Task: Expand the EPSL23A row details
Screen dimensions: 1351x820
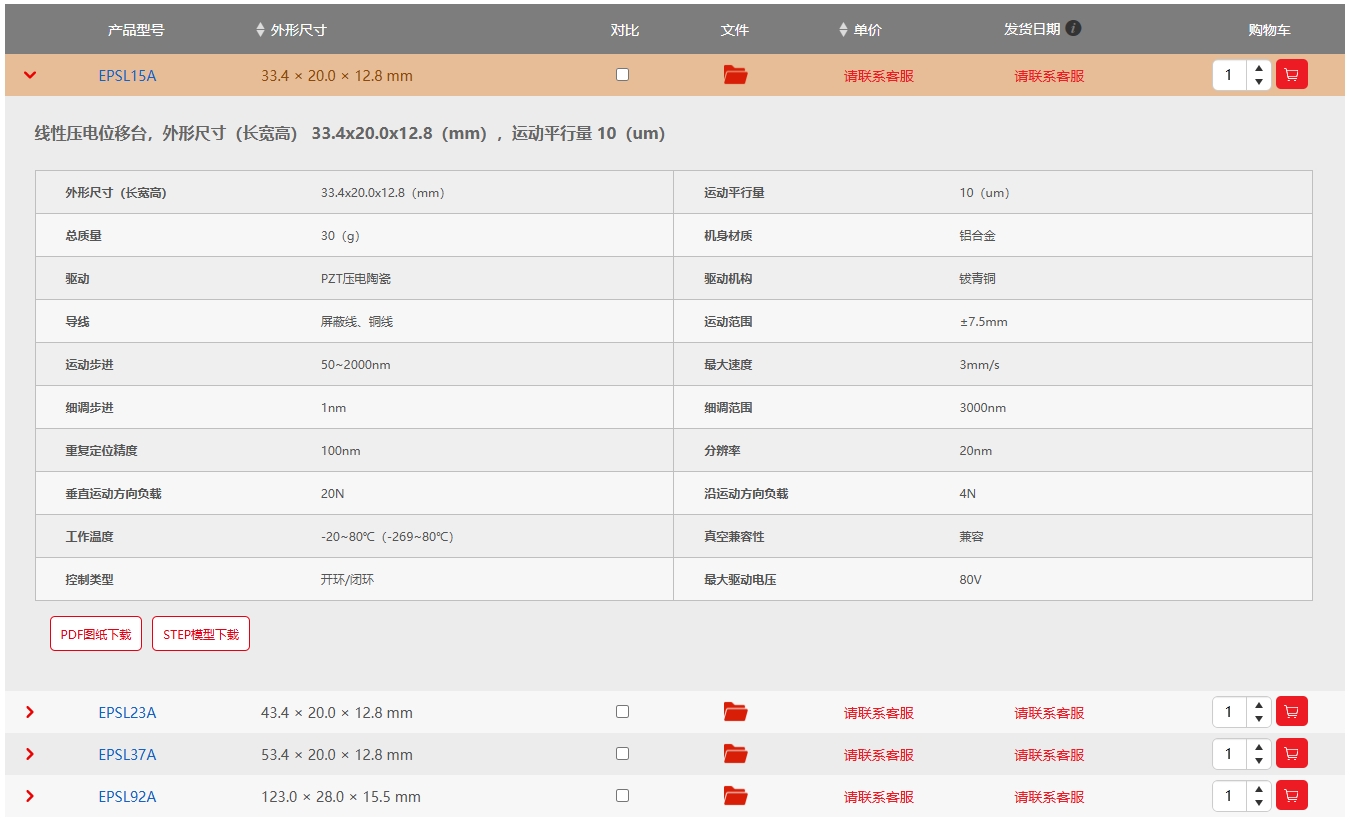Action: [30, 712]
